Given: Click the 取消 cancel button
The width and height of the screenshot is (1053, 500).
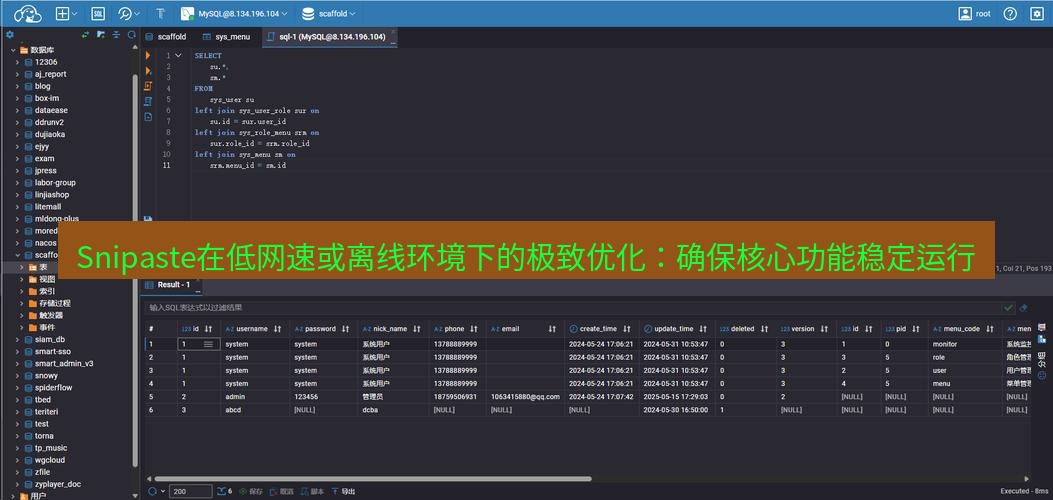Looking at the screenshot, I should tap(282, 491).
